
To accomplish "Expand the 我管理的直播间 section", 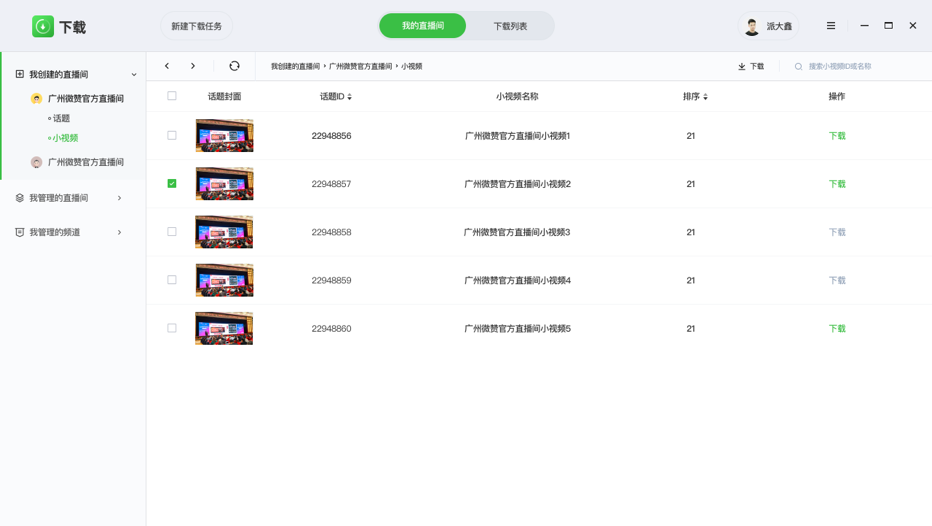I will pos(119,198).
